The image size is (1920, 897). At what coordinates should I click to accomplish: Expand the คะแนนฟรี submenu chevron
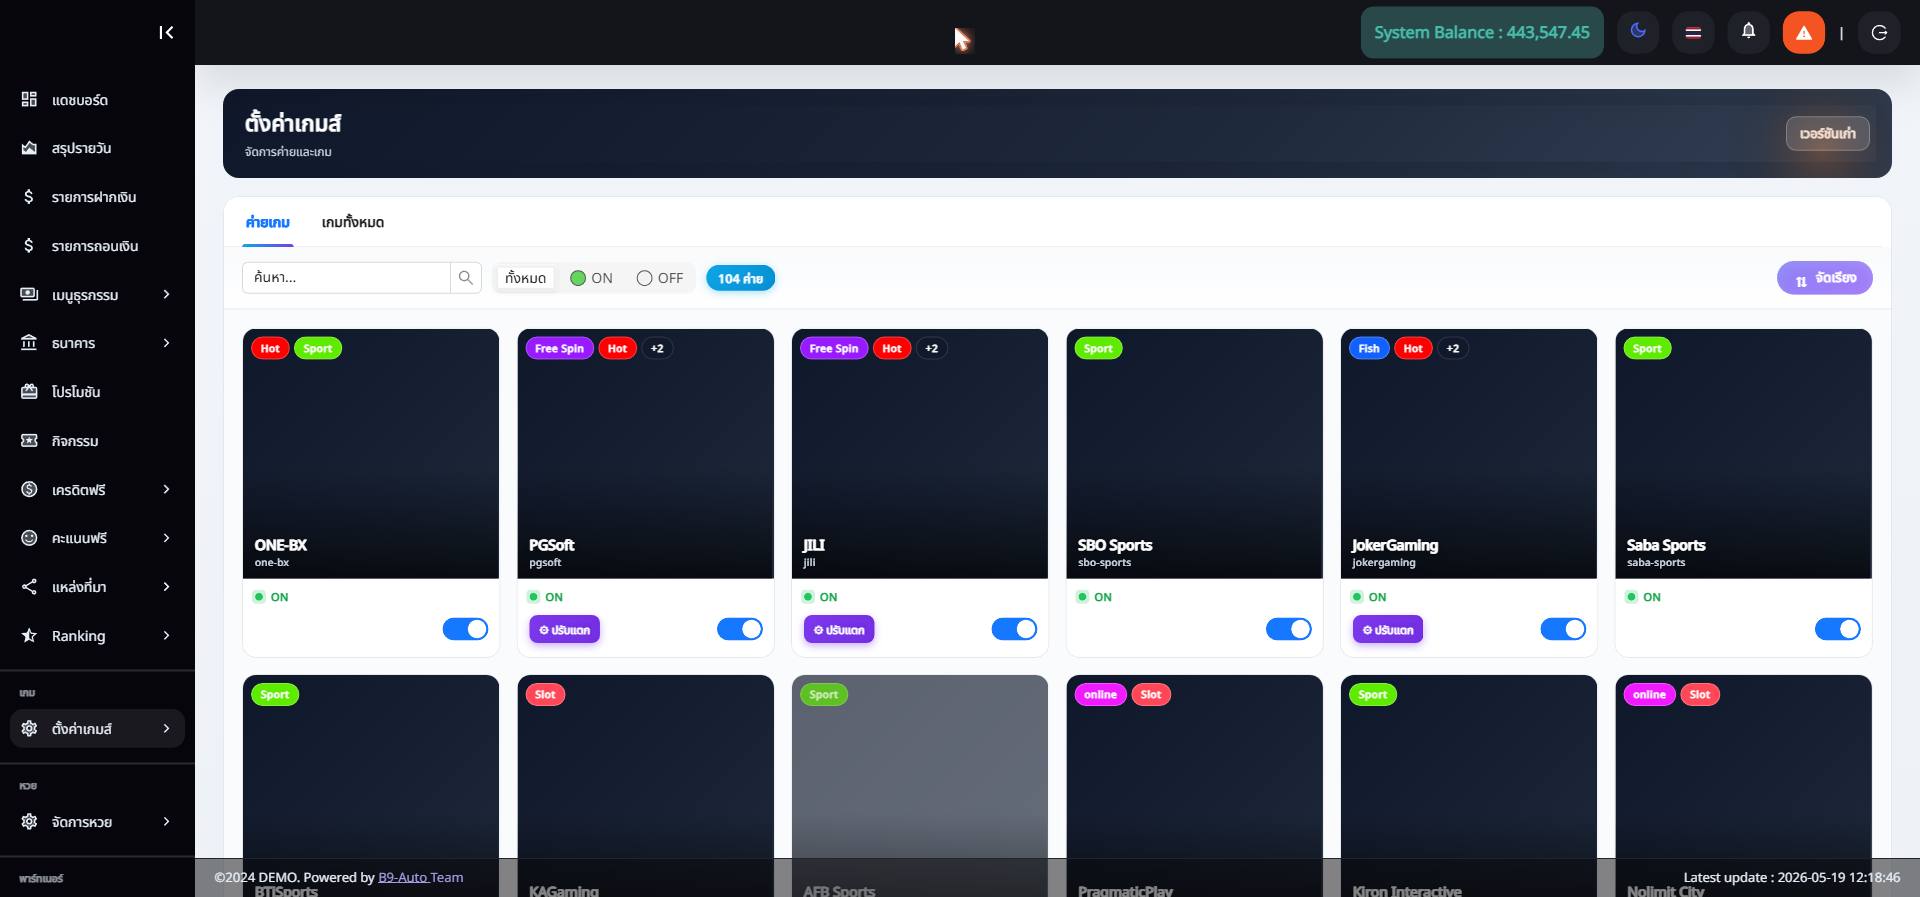pos(166,538)
